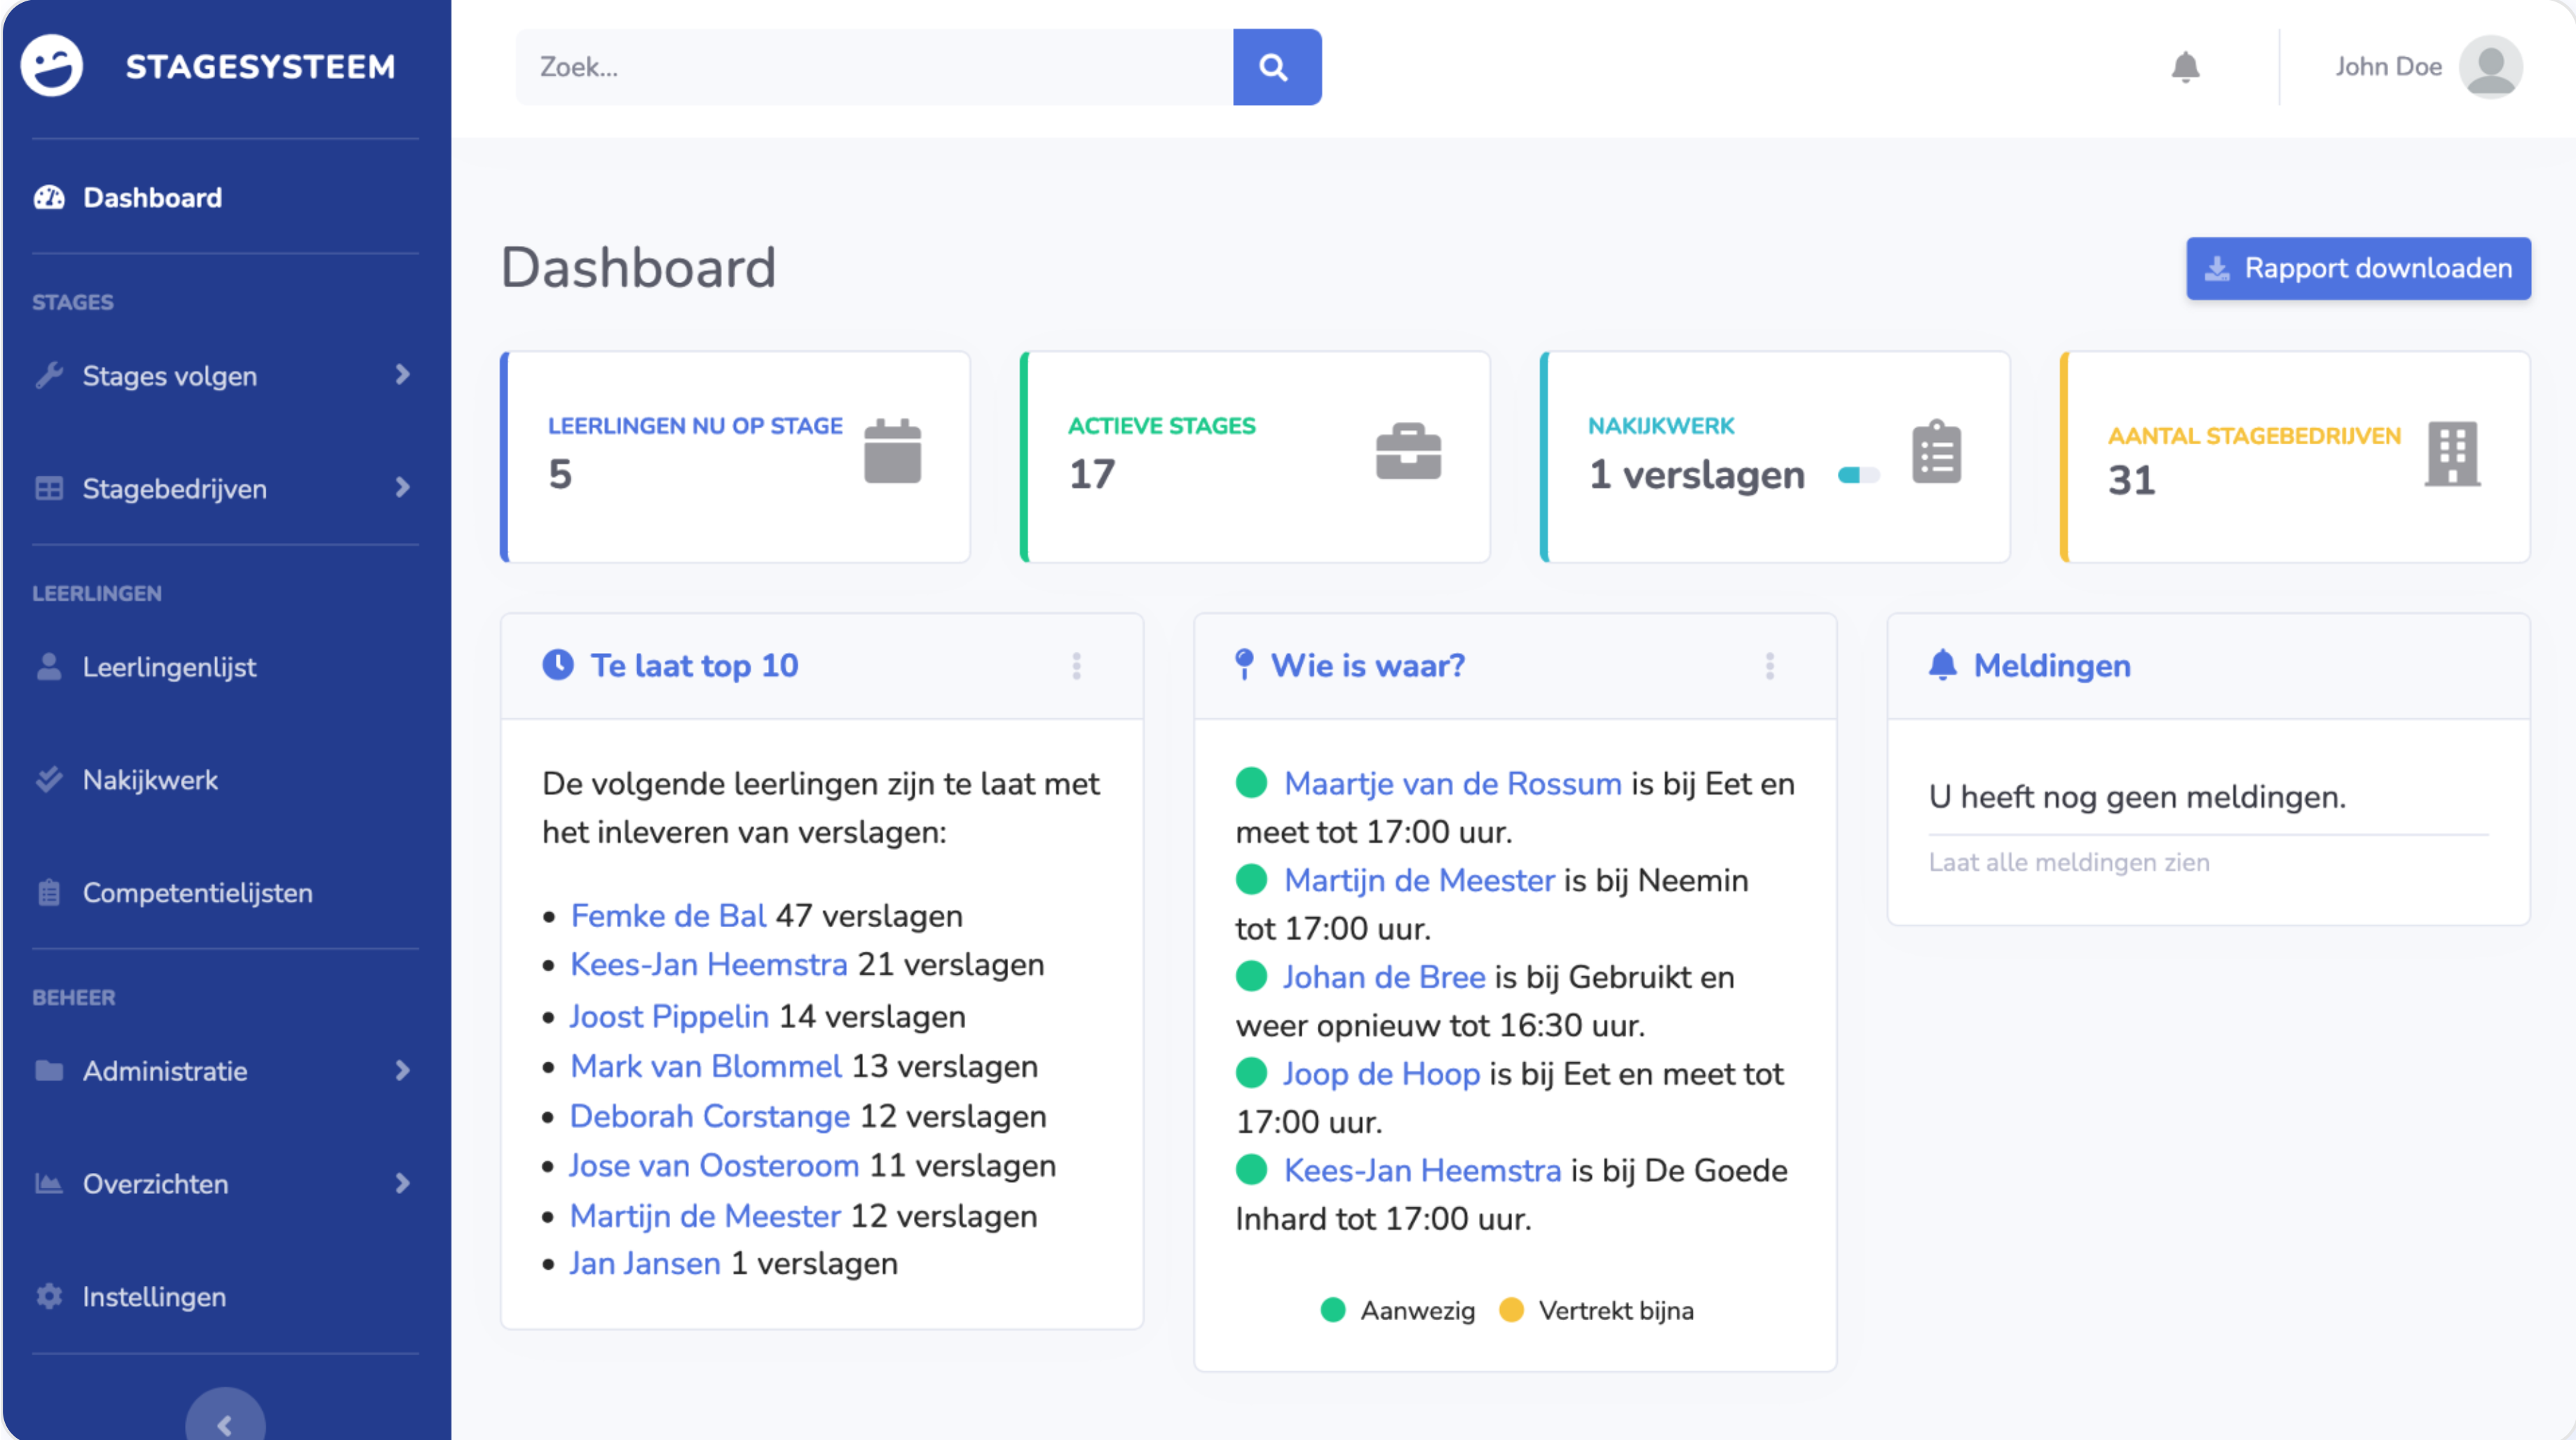
Task: Click the building icon on stagebedrijven card
Action: pyautogui.click(x=2452, y=454)
